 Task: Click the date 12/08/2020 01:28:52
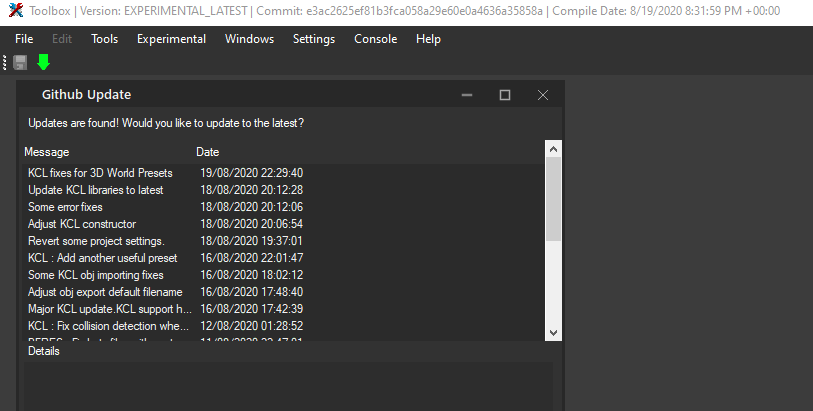pos(251,326)
